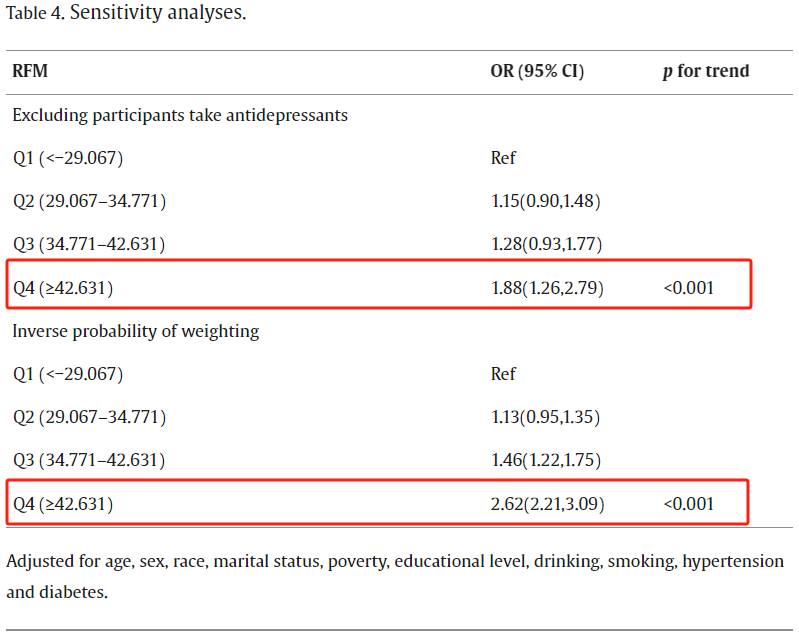Viewport: 799px width, 644px height.
Task: Click the first <0.001 p-value
Action: [688, 288]
